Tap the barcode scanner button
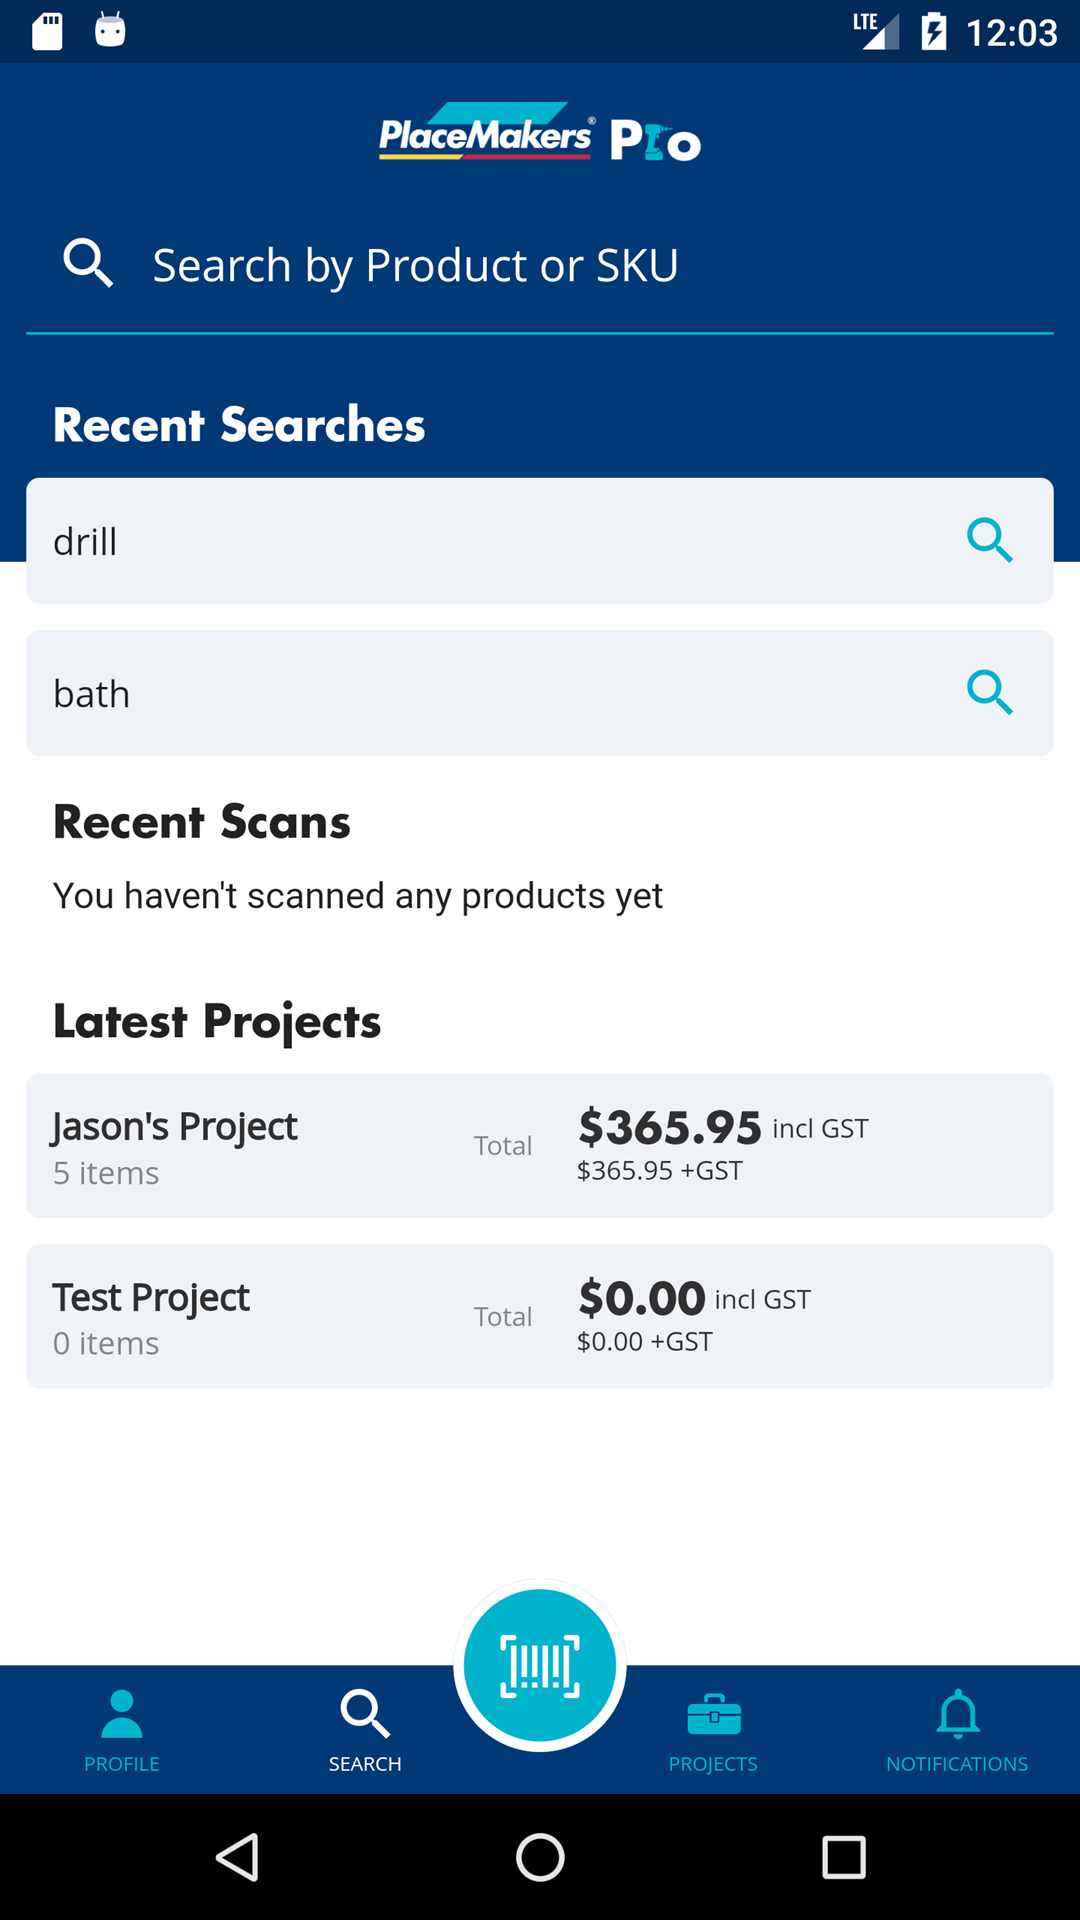Image resolution: width=1080 pixels, height=1920 pixels. click(x=540, y=1666)
